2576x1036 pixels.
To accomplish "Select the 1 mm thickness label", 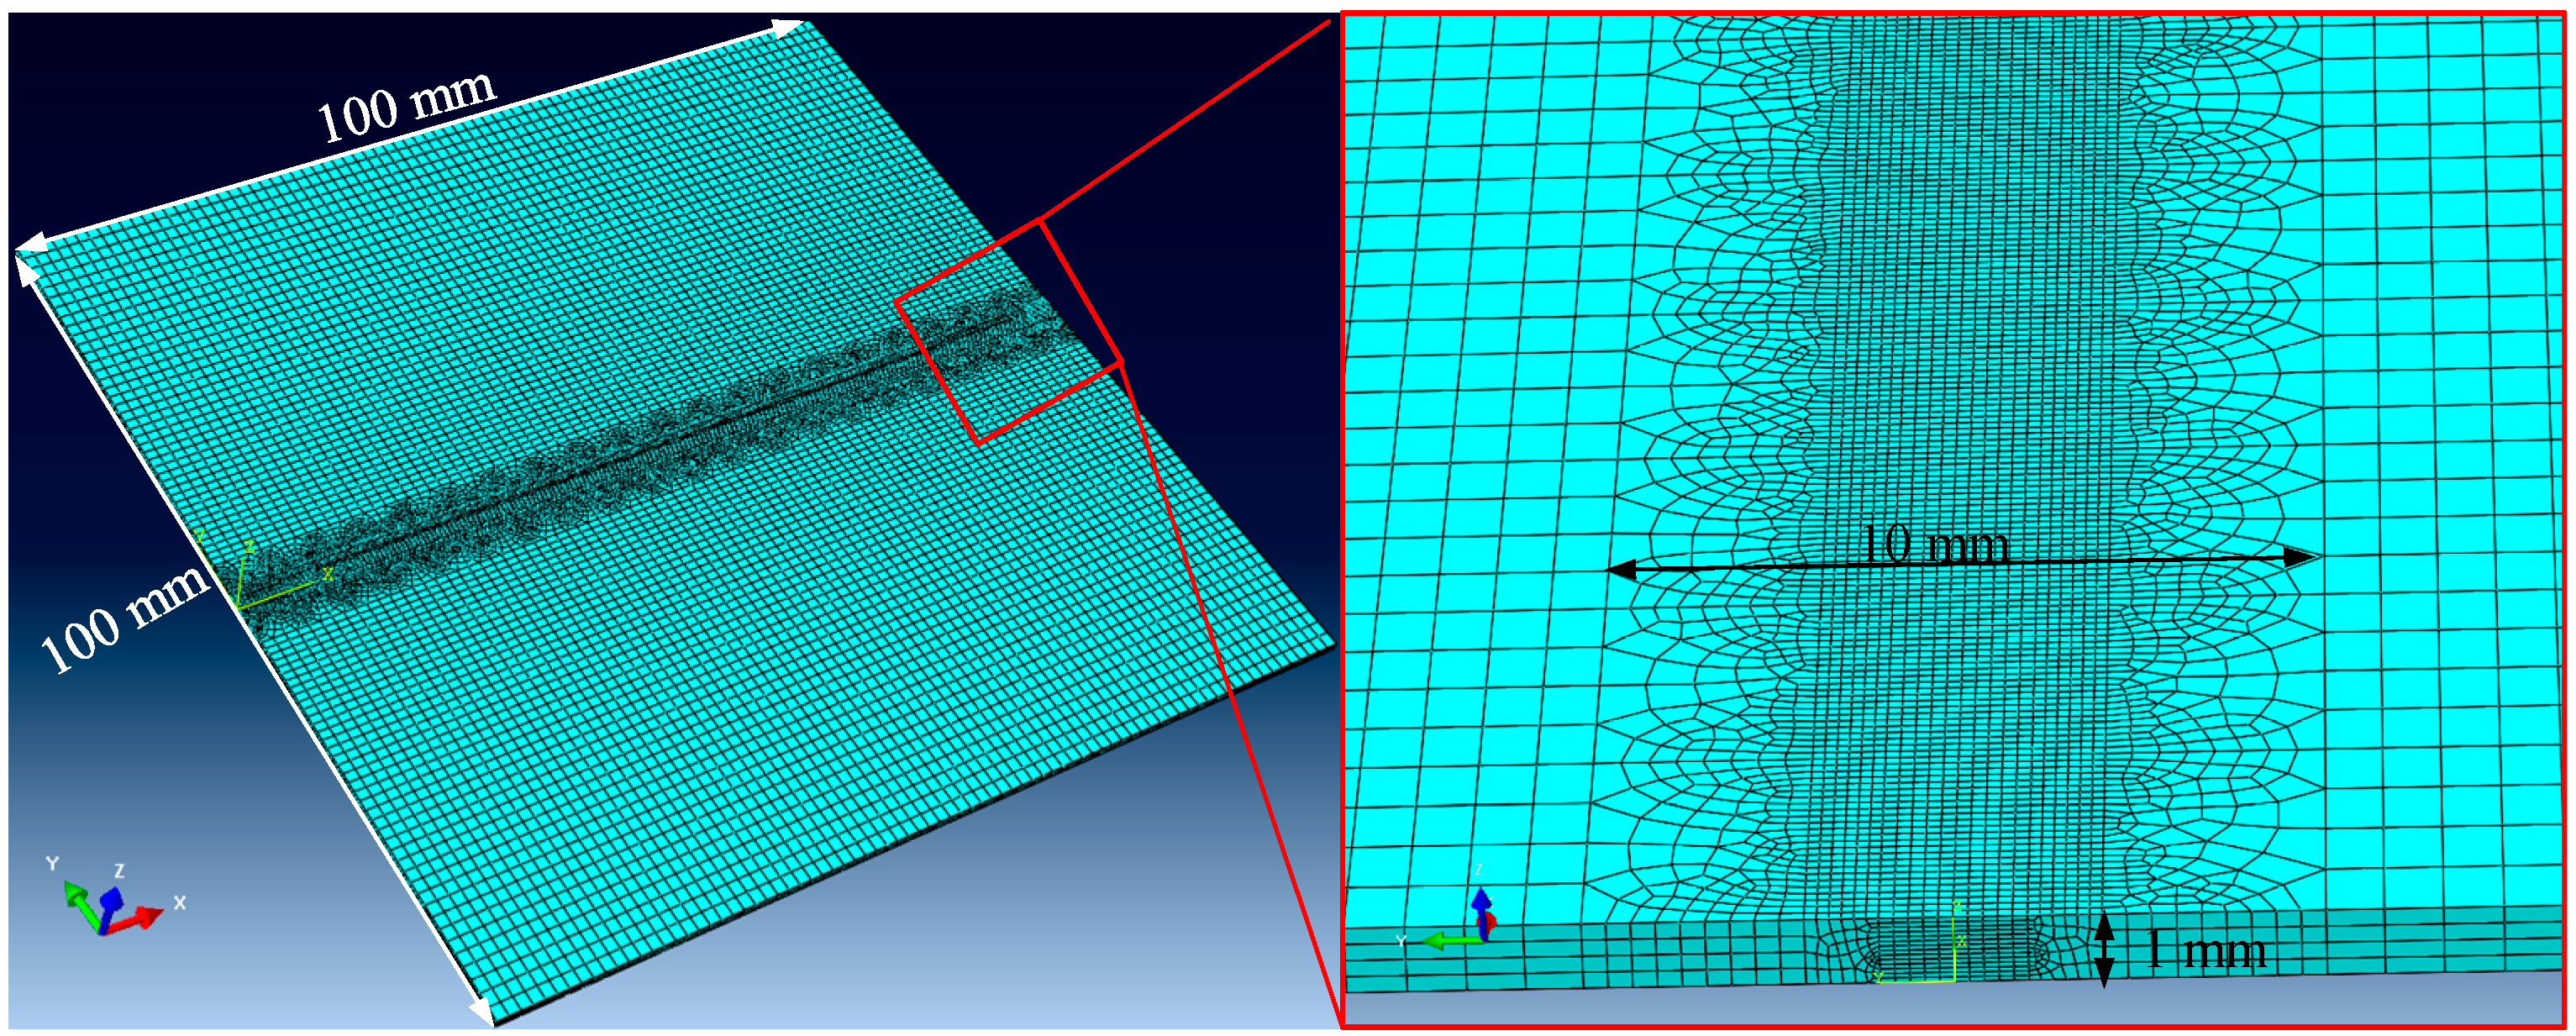I will 2205,949.
